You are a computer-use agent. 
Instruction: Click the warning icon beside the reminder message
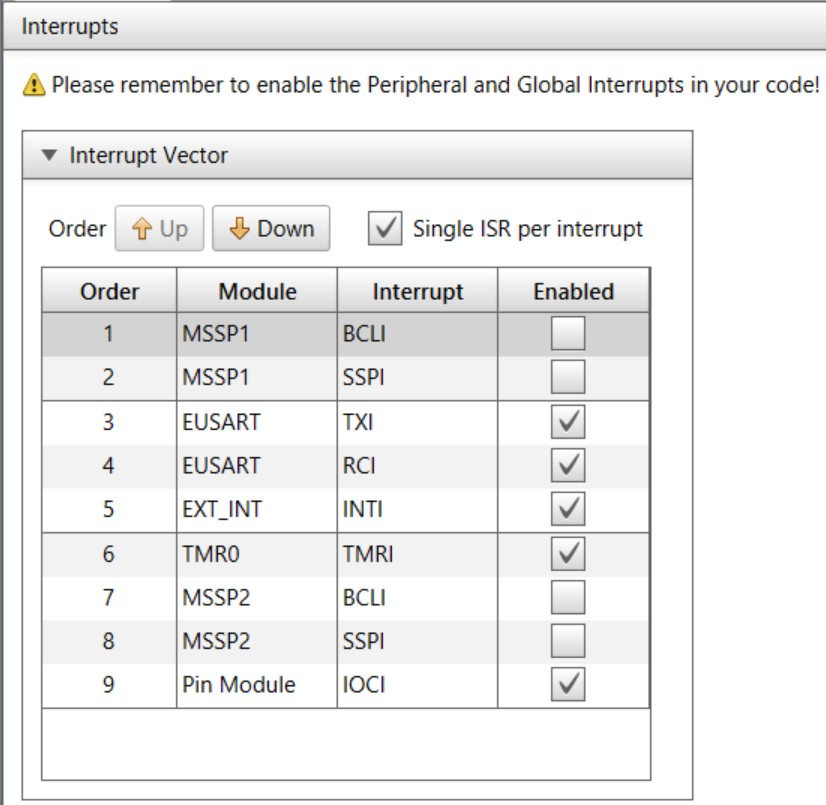pyautogui.click(x=37, y=85)
